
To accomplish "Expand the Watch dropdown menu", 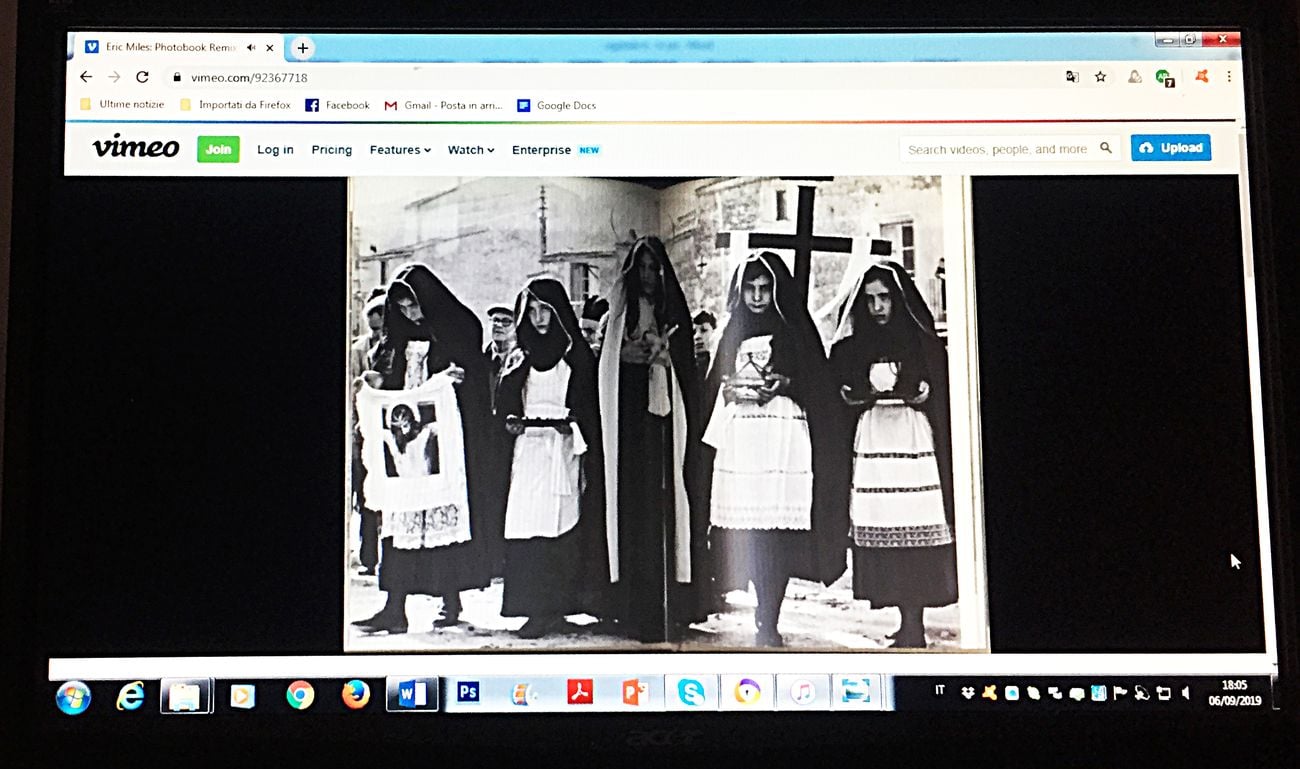I will pos(471,150).
